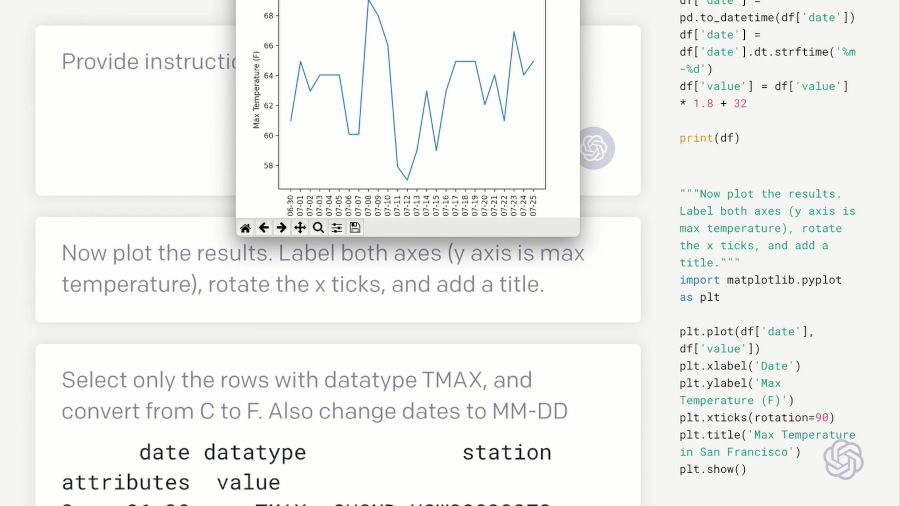Save the figure with floppy icon
Viewport: 900px width, 506px height.
pos(355,228)
